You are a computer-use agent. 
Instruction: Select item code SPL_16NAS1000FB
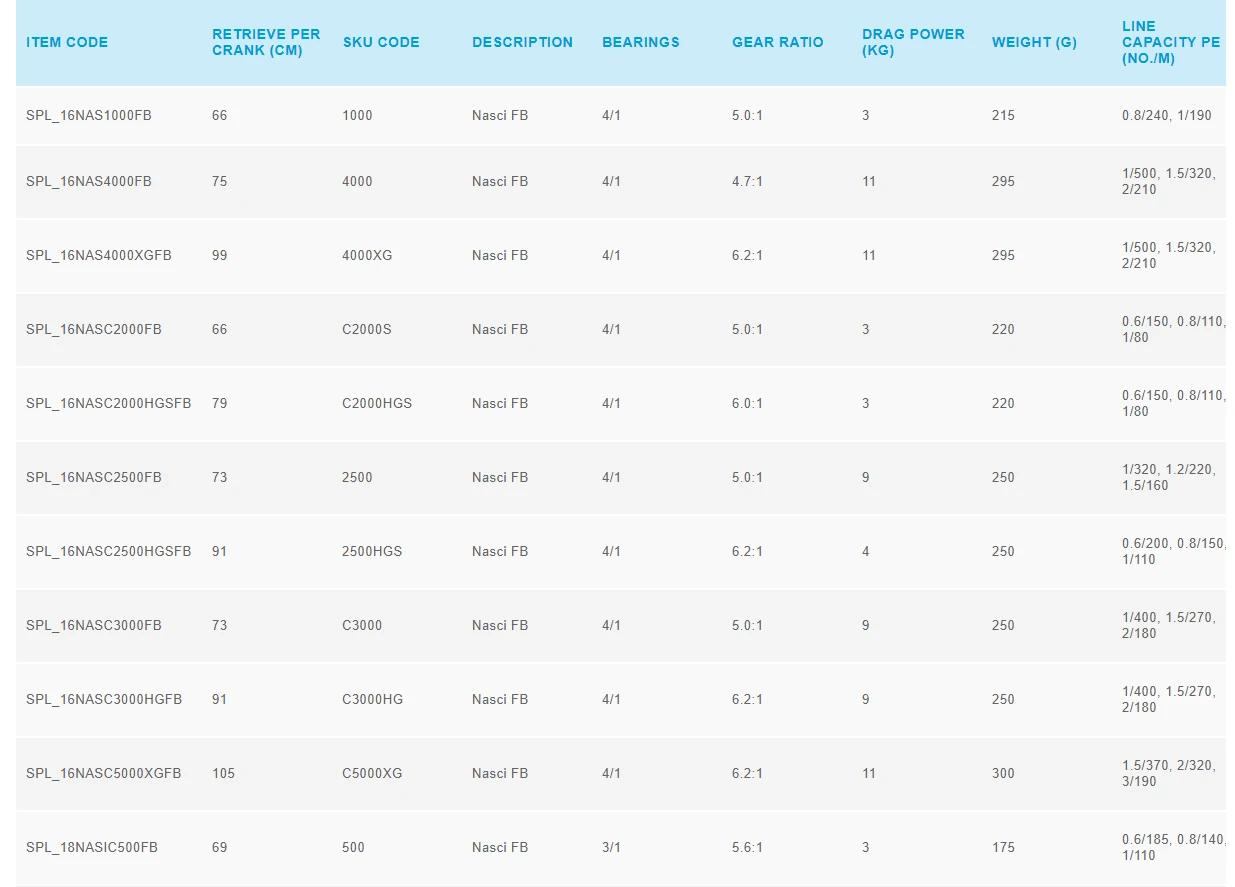89,115
